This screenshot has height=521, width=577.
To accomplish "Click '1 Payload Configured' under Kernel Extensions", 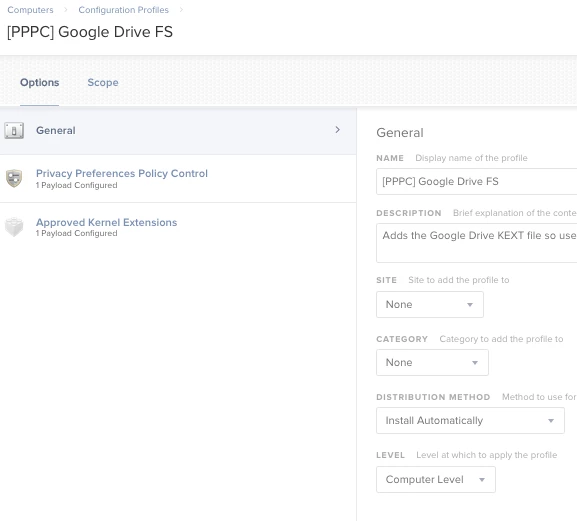I will (77, 233).
